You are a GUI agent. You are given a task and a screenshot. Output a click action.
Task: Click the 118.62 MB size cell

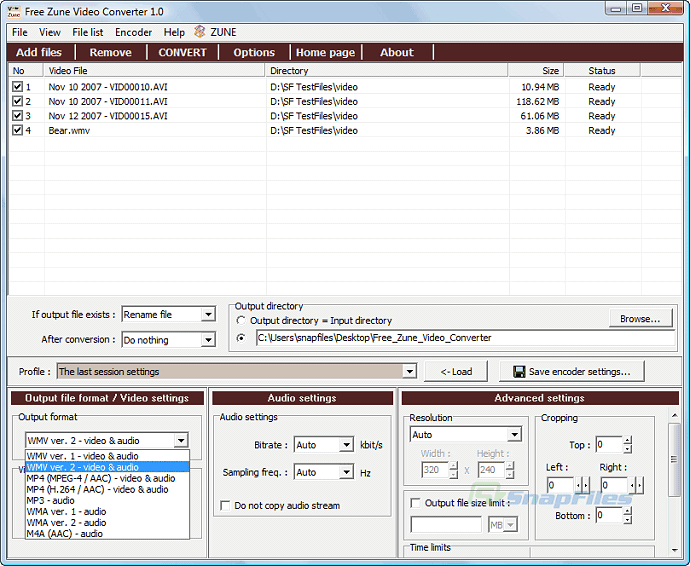[x=538, y=101]
